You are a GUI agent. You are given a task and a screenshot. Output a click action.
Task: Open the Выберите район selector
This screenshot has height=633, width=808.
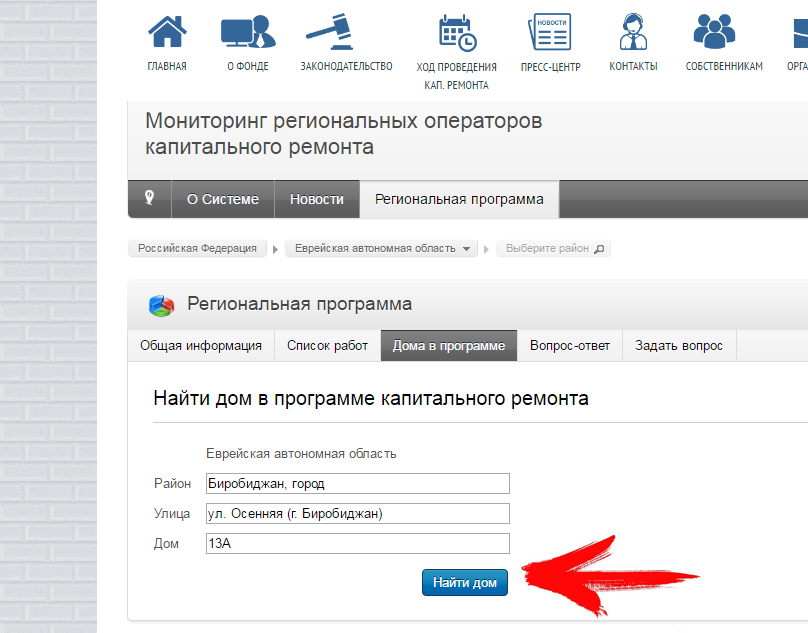click(x=553, y=248)
